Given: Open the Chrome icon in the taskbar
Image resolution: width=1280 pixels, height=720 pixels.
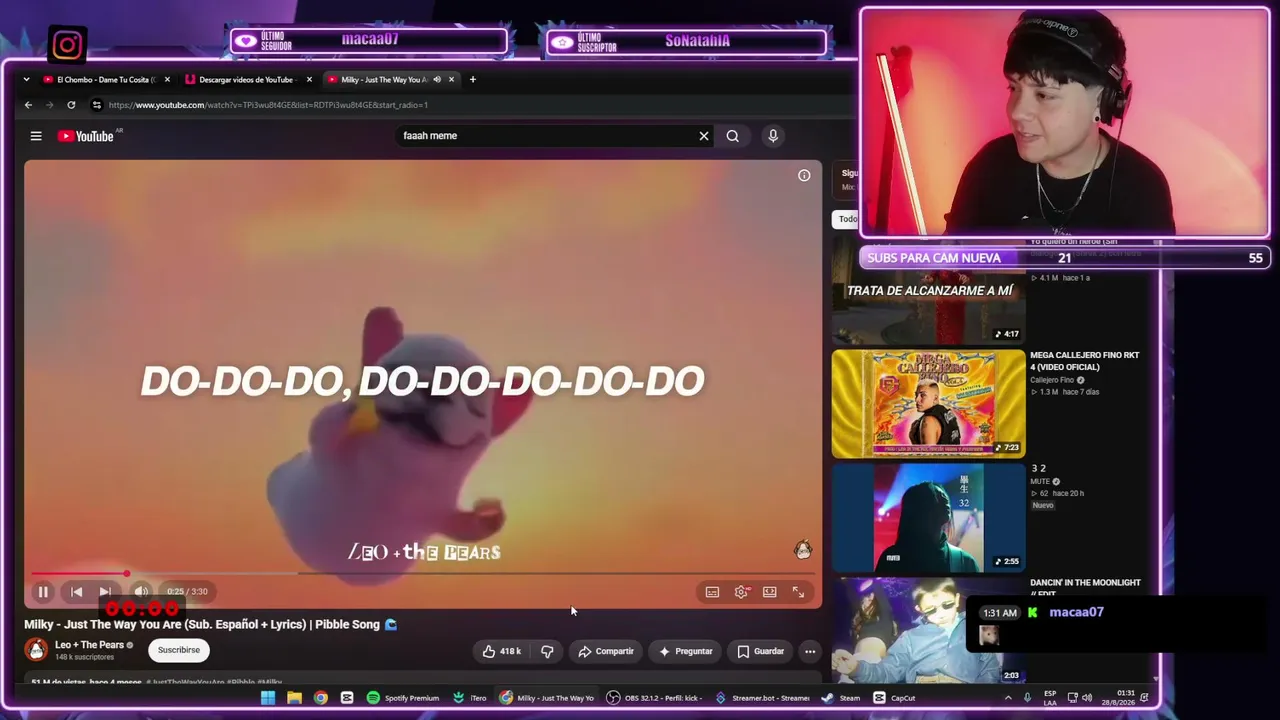Looking at the screenshot, I should [321, 698].
